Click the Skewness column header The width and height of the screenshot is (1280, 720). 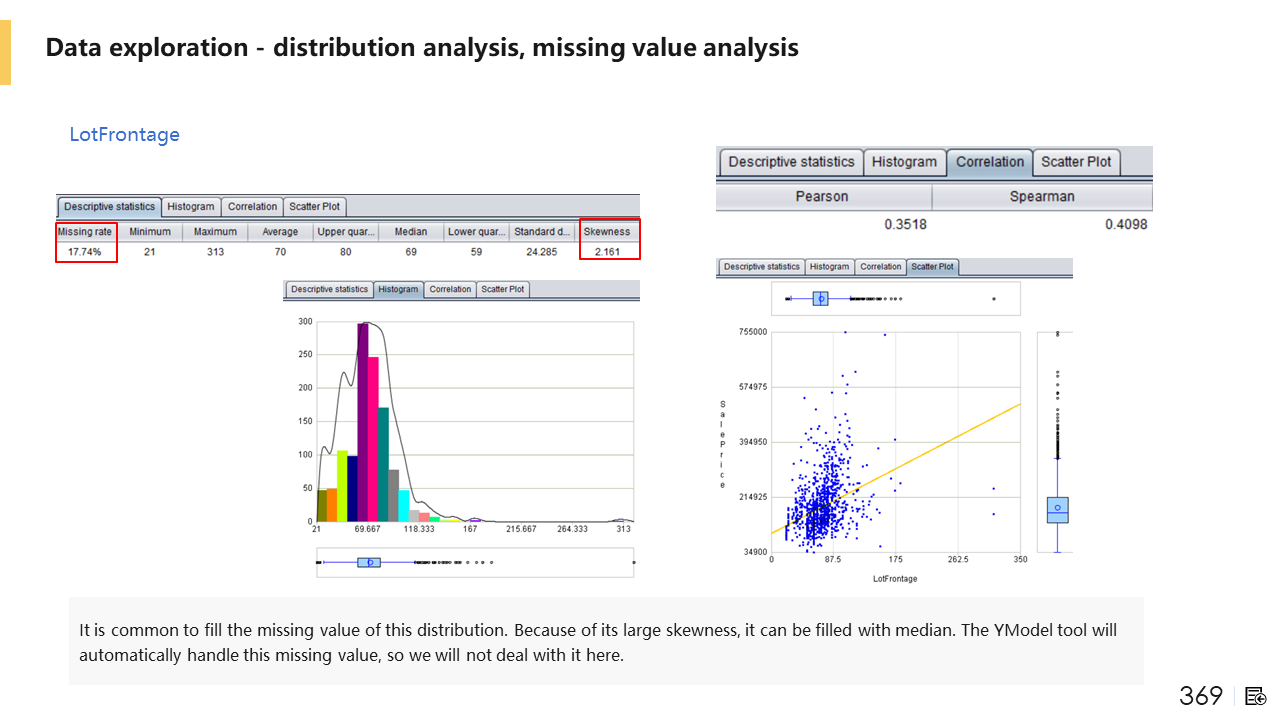607,232
